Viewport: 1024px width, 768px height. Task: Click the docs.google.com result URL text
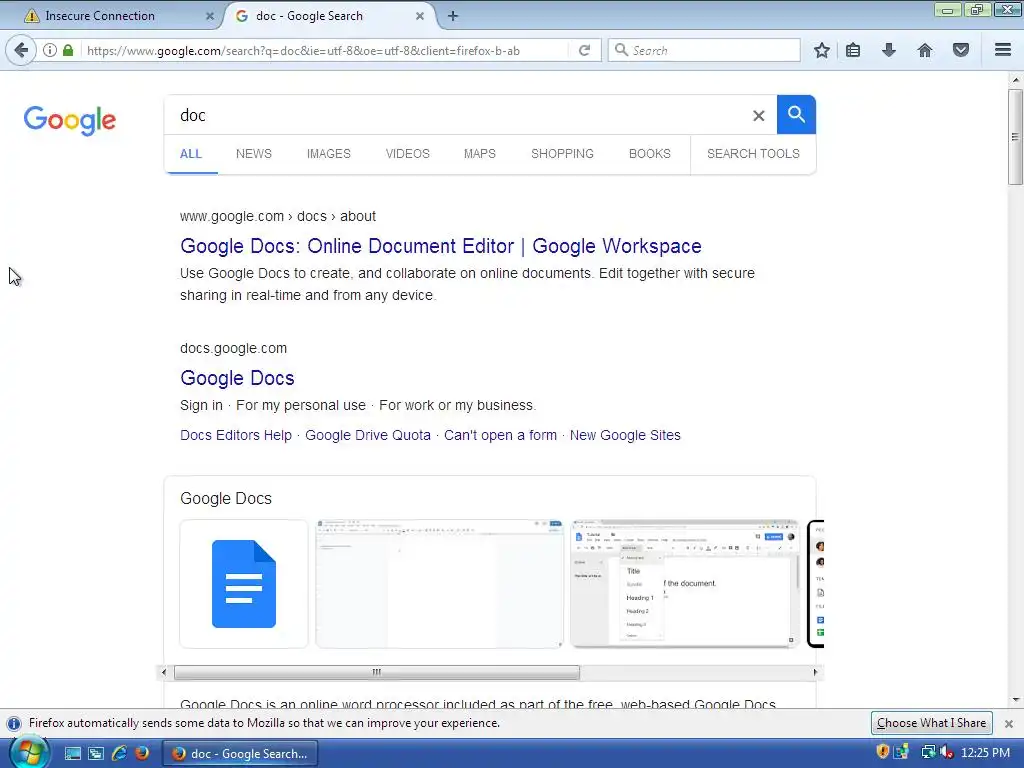click(x=233, y=349)
